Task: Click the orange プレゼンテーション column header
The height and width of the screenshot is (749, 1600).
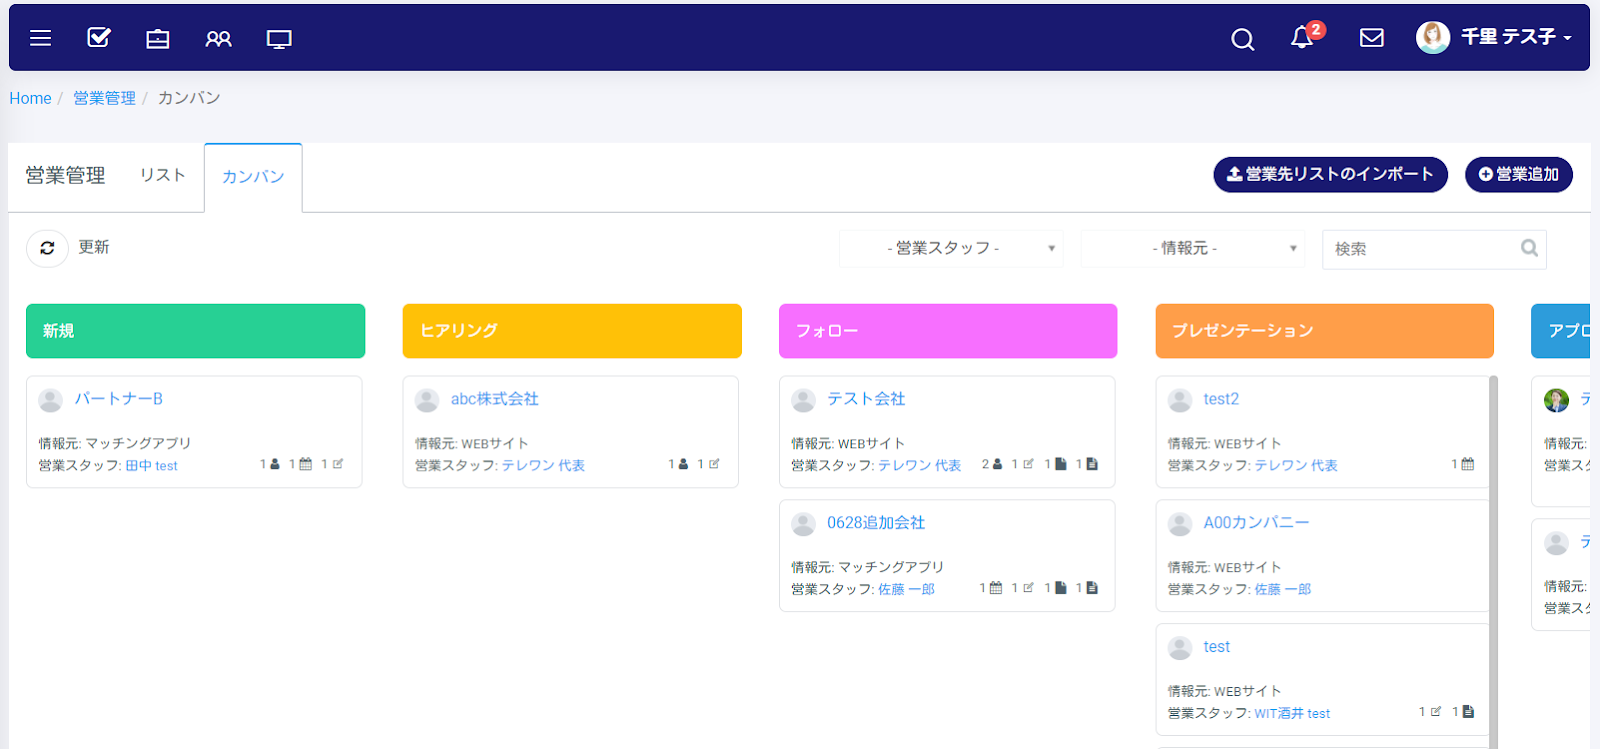Action: [1325, 331]
